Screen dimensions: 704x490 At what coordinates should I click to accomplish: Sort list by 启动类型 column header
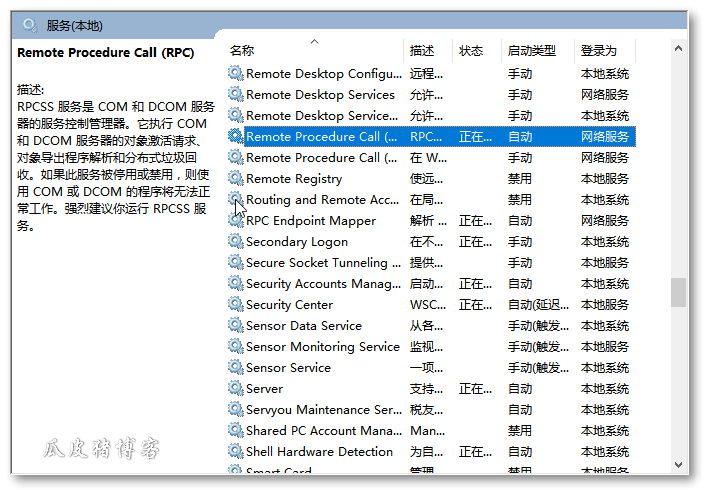(531, 51)
